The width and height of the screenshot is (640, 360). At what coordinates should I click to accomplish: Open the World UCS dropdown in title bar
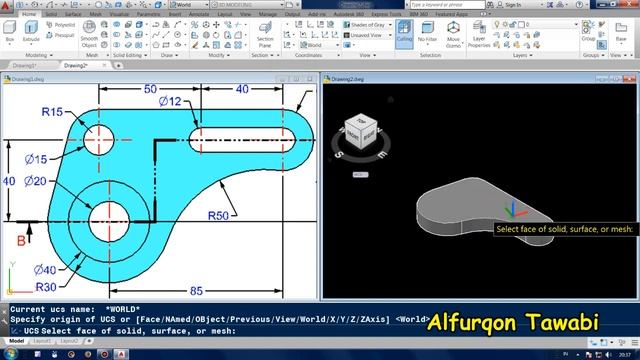189,4
